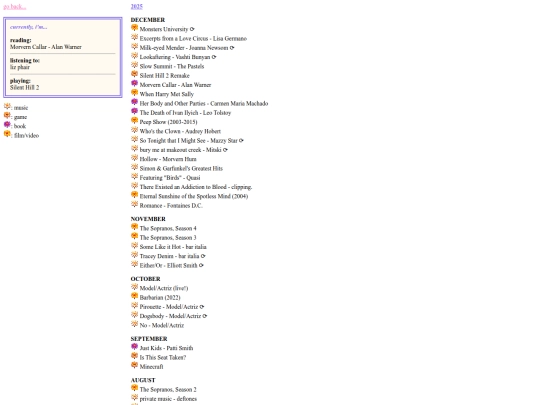Click the 'music' legend label
The image size is (540, 405).
coord(21,108)
